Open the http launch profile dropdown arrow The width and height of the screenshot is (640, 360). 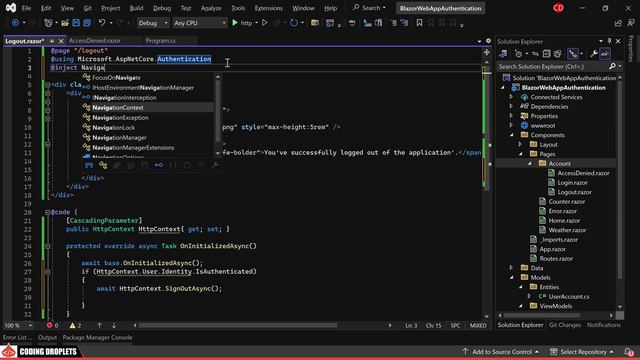tap(256, 23)
